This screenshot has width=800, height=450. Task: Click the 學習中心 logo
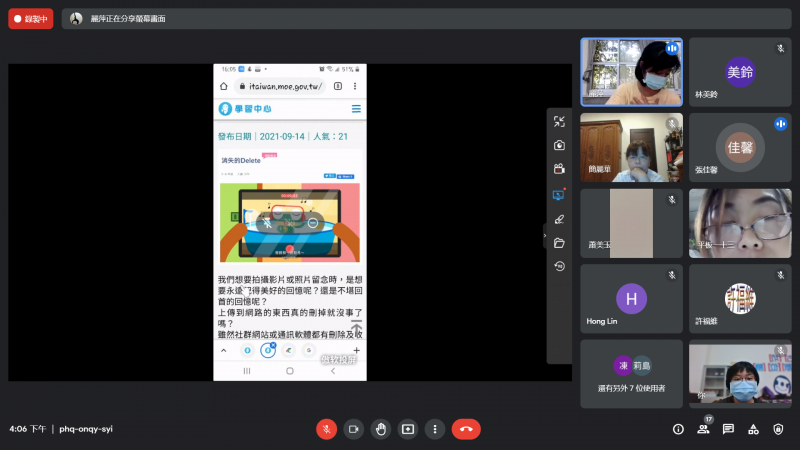245,109
